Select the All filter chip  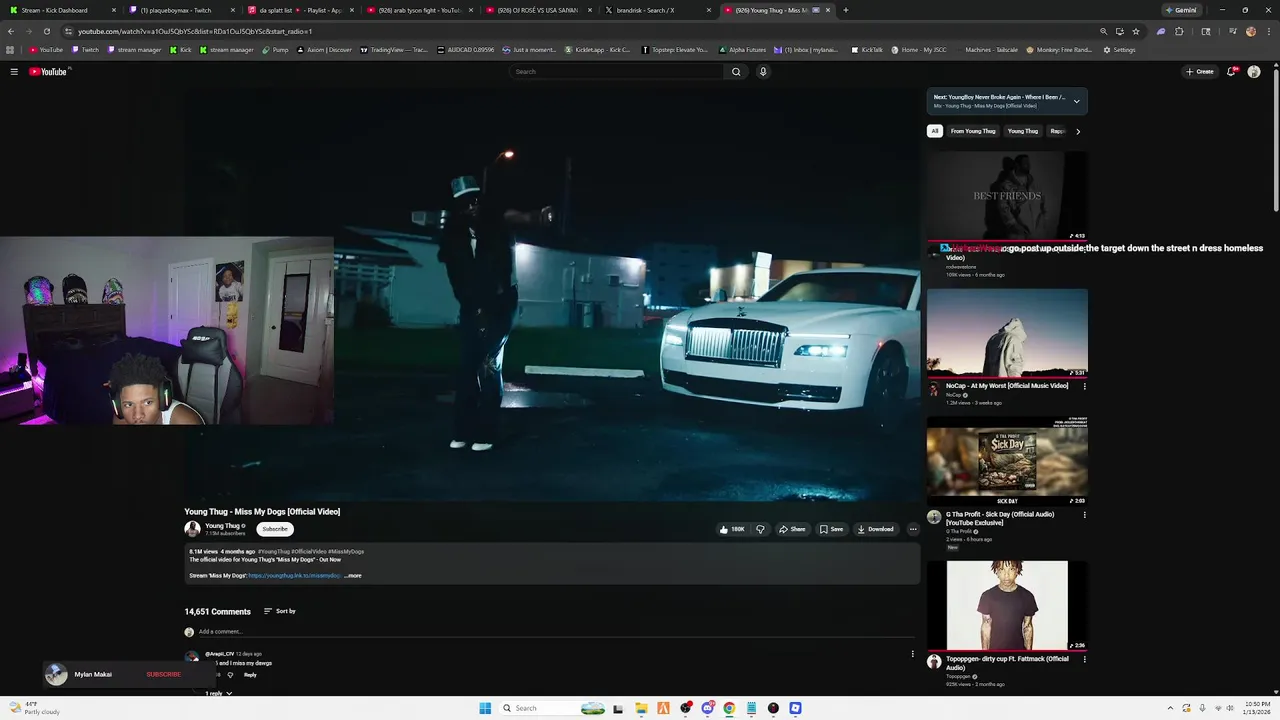(x=935, y=131)
